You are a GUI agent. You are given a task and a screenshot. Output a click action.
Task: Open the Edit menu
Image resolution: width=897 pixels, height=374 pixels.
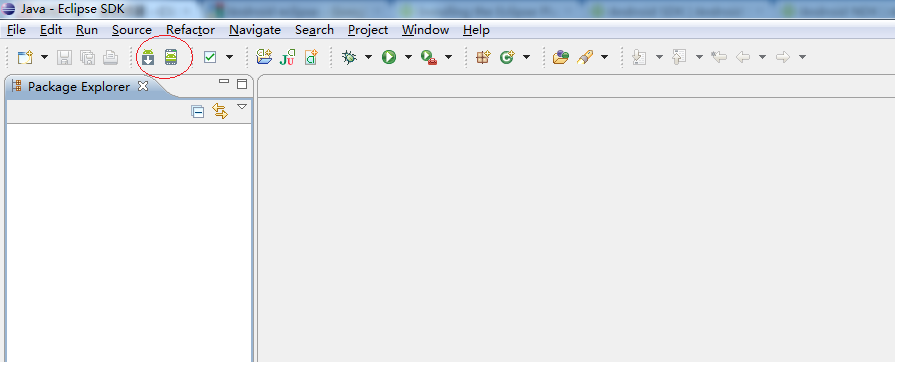(x=51, y=30)
